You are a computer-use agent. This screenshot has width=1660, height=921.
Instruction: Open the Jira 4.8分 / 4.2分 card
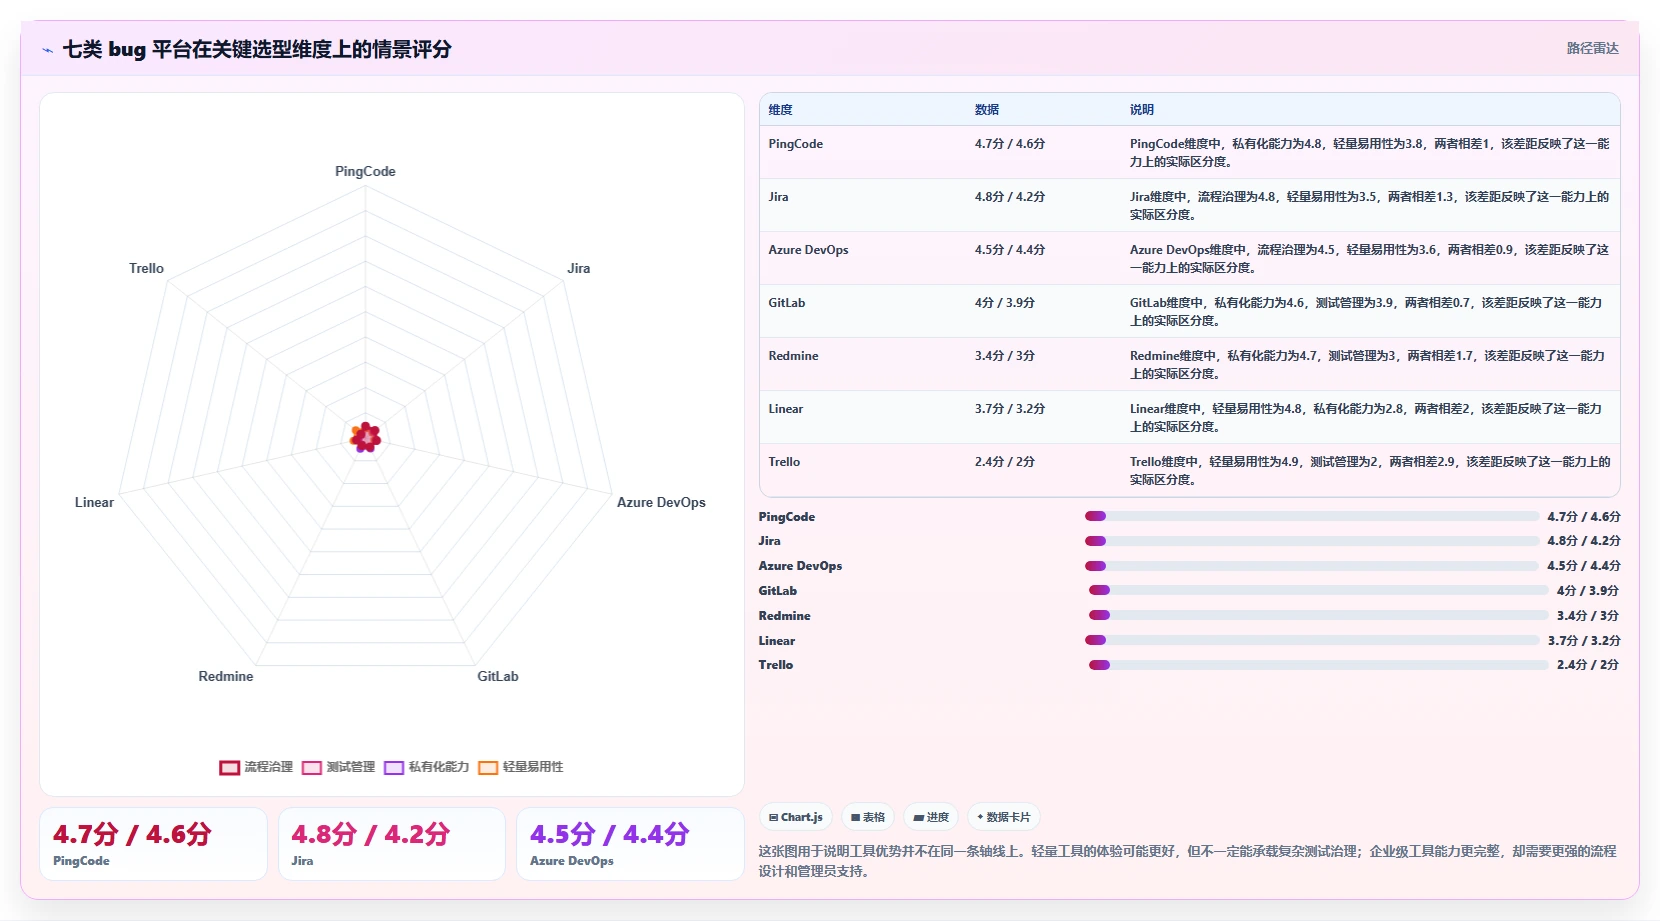392,844
